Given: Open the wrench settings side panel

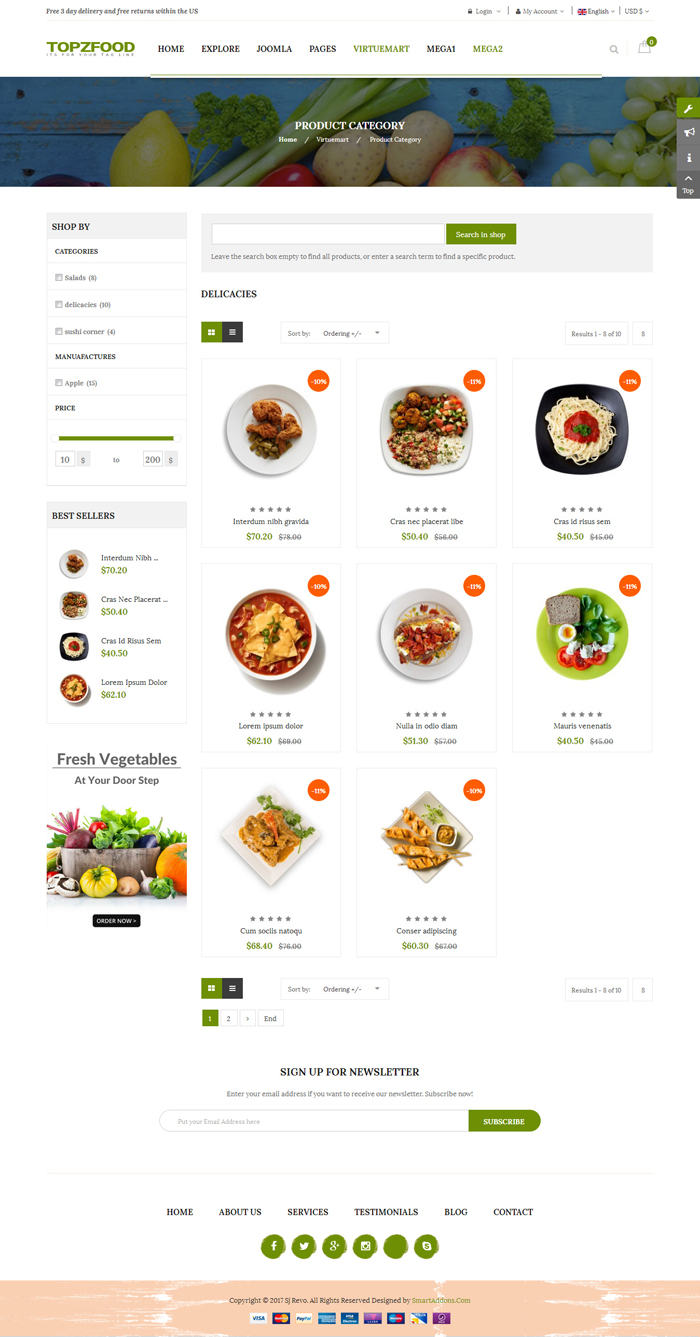Looking at the screenshot, I should click(x=688, y=108).
